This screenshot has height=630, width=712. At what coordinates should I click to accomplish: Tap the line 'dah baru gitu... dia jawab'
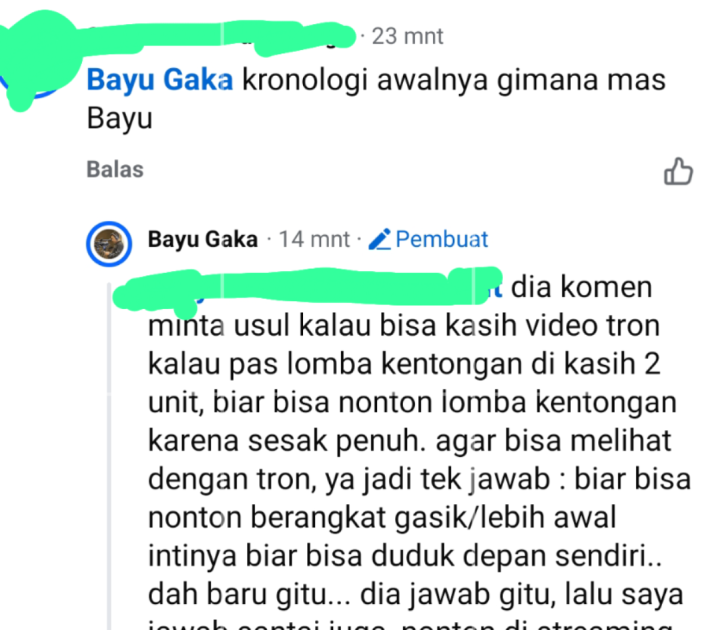click(x=415, y=594)
